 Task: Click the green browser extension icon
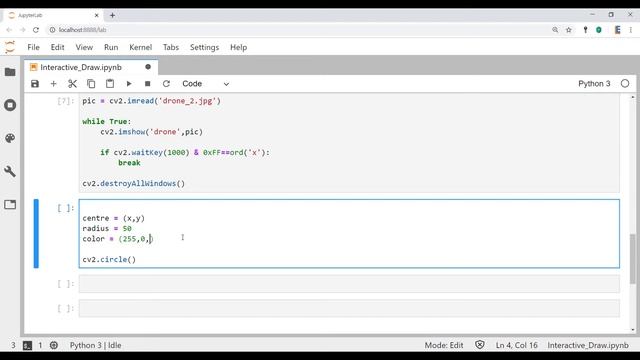599,30
